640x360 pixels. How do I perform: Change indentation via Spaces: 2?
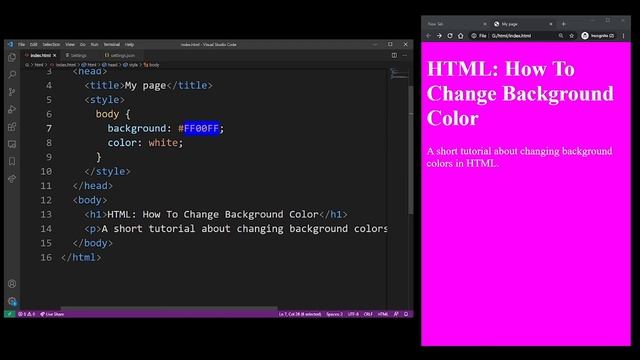[334, 314]
